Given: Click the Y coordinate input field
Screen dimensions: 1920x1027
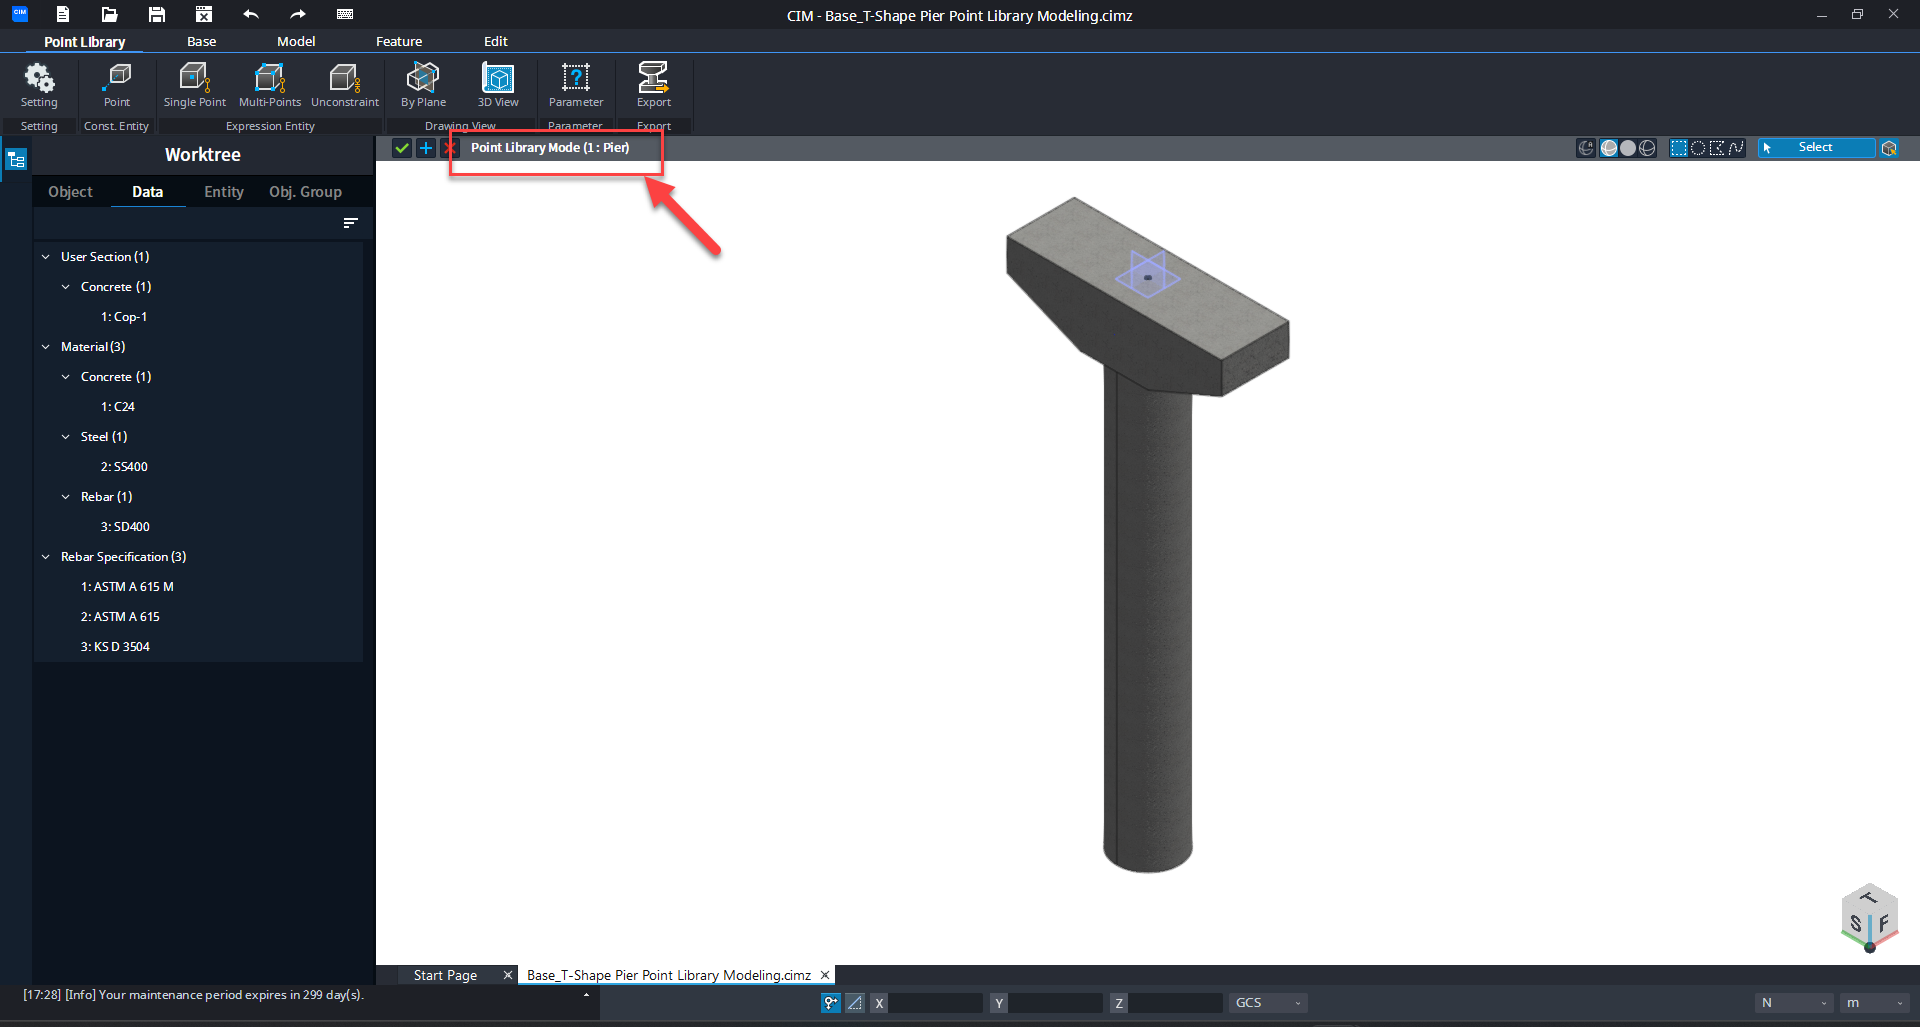Looking at the screenshot, I should coord(1056,1003).
